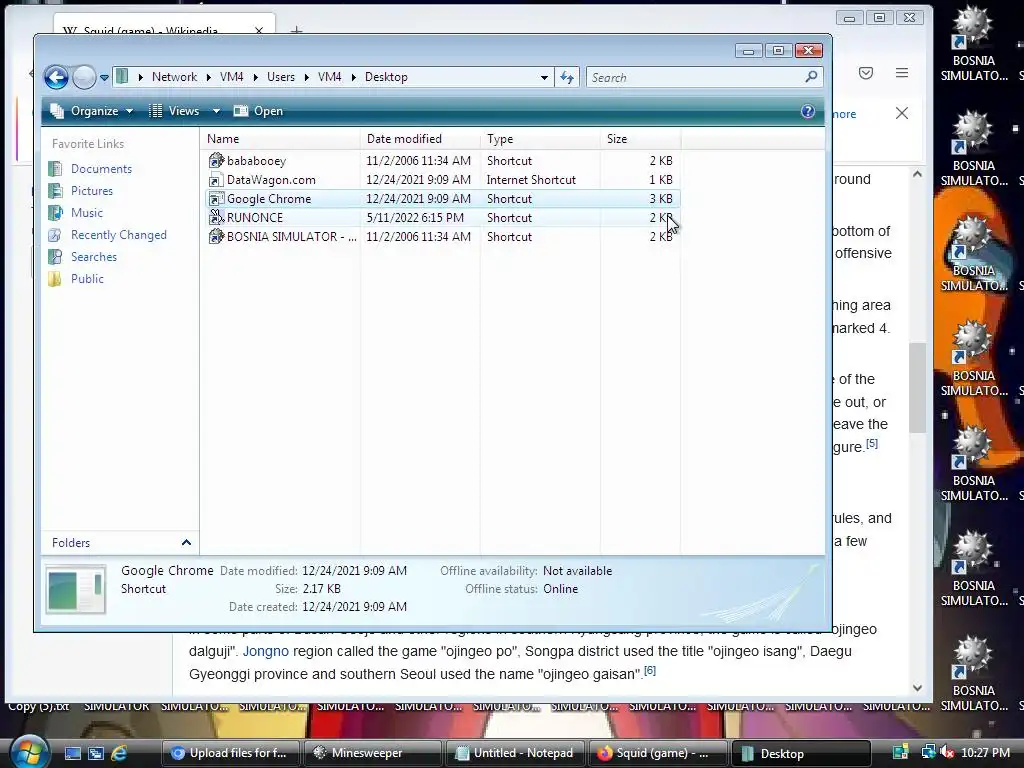Click the Users breadcrumb in address bar
Screen dimensions: 1024x768
tap(281, 77)
